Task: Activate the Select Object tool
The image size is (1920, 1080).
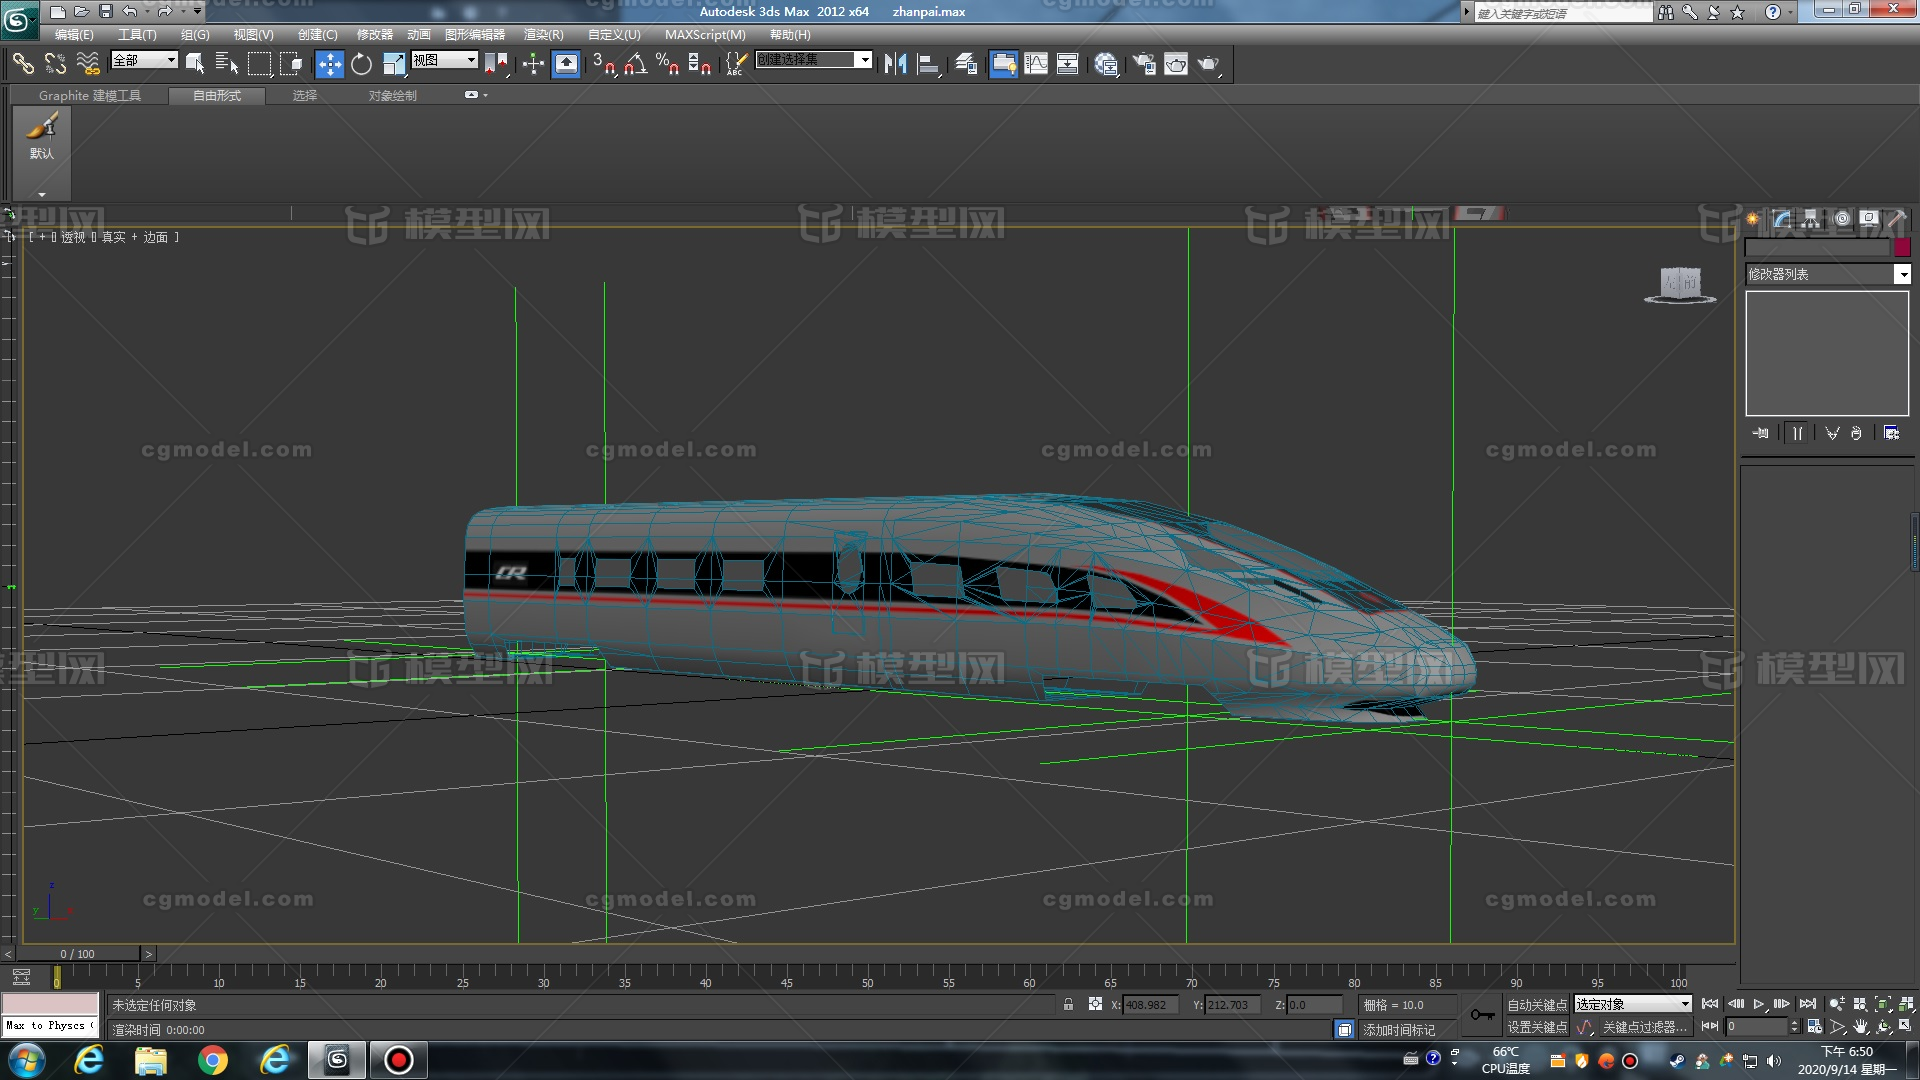Action: click(195, 64)
